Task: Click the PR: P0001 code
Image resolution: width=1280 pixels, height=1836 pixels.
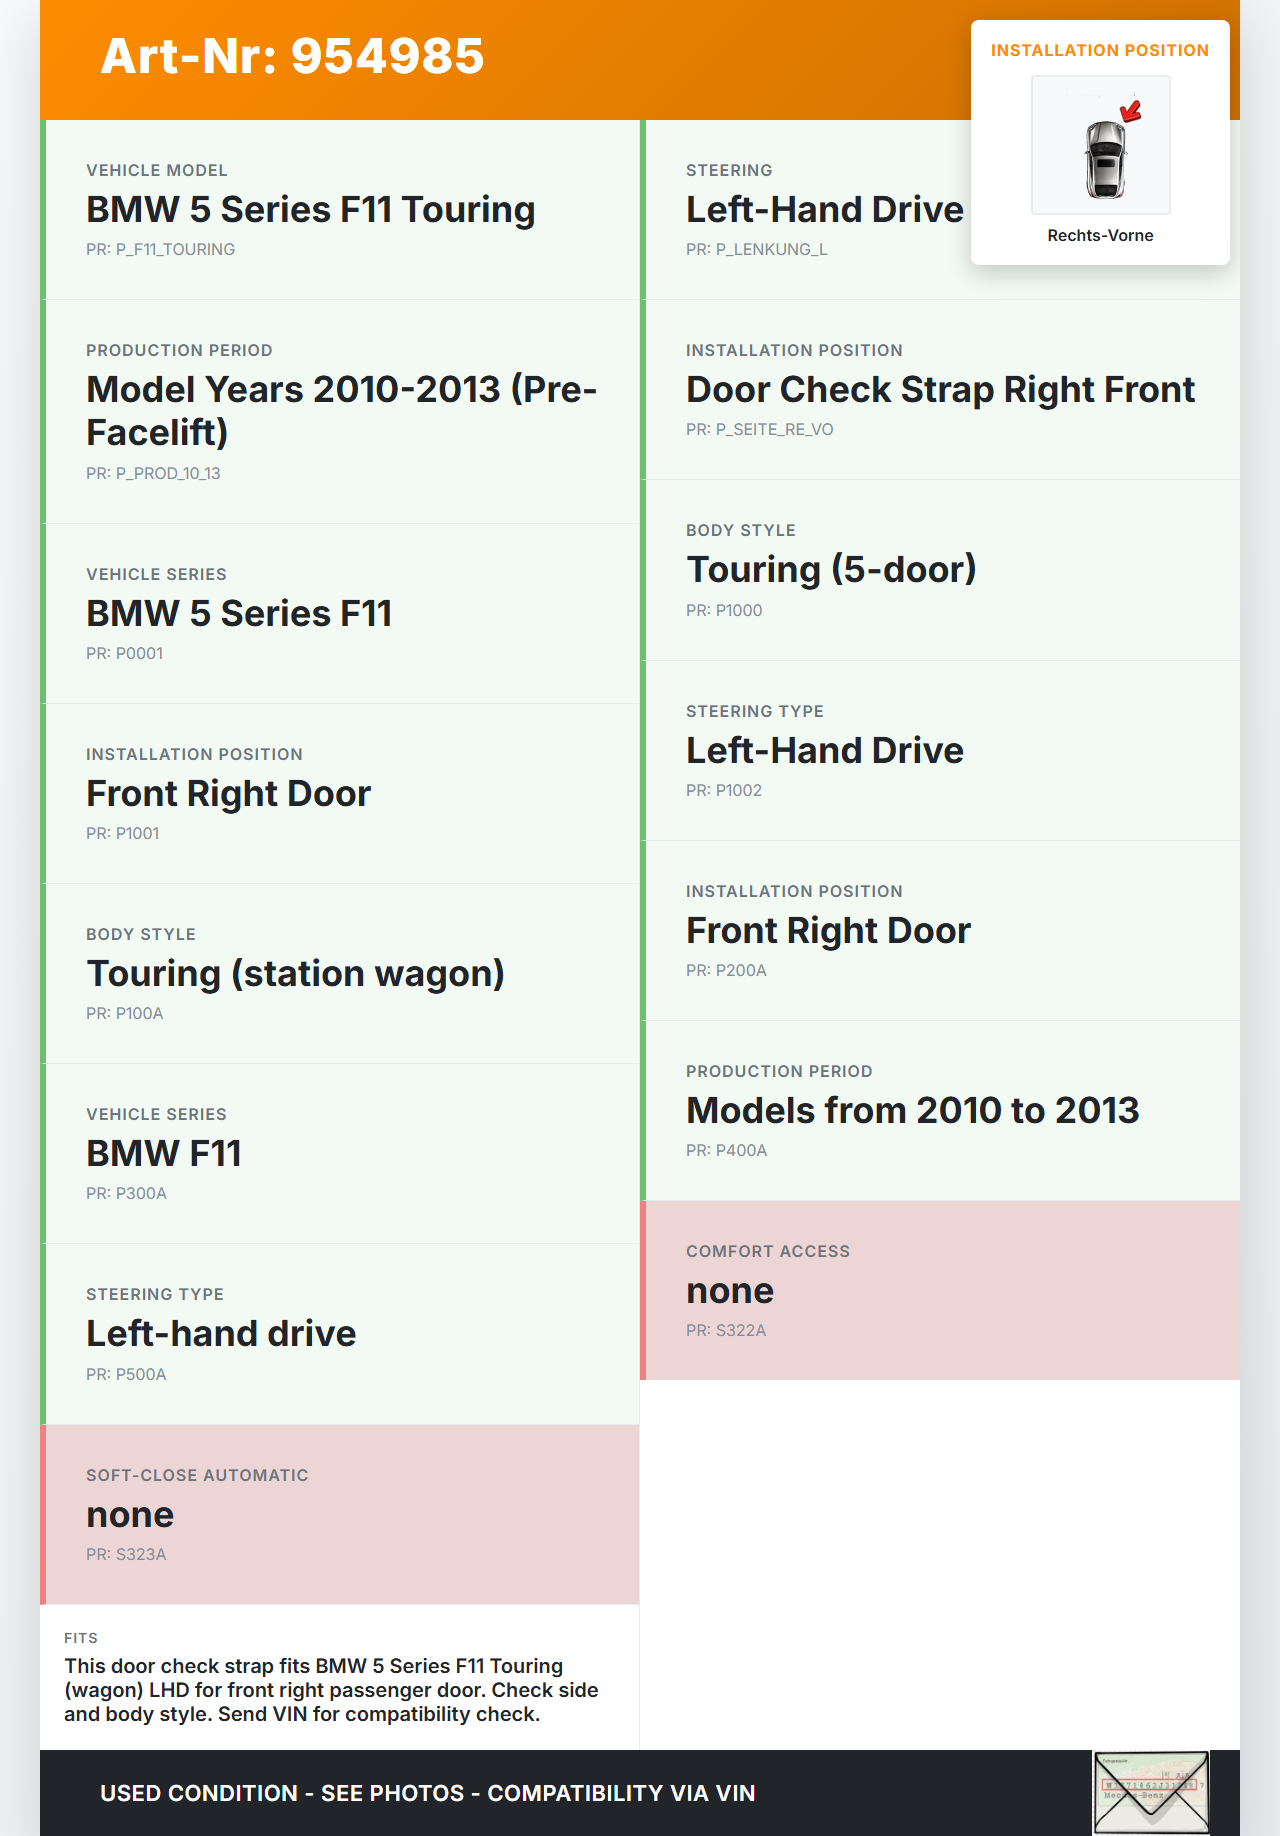Action: pyautogui.click(x=125, y=653)
